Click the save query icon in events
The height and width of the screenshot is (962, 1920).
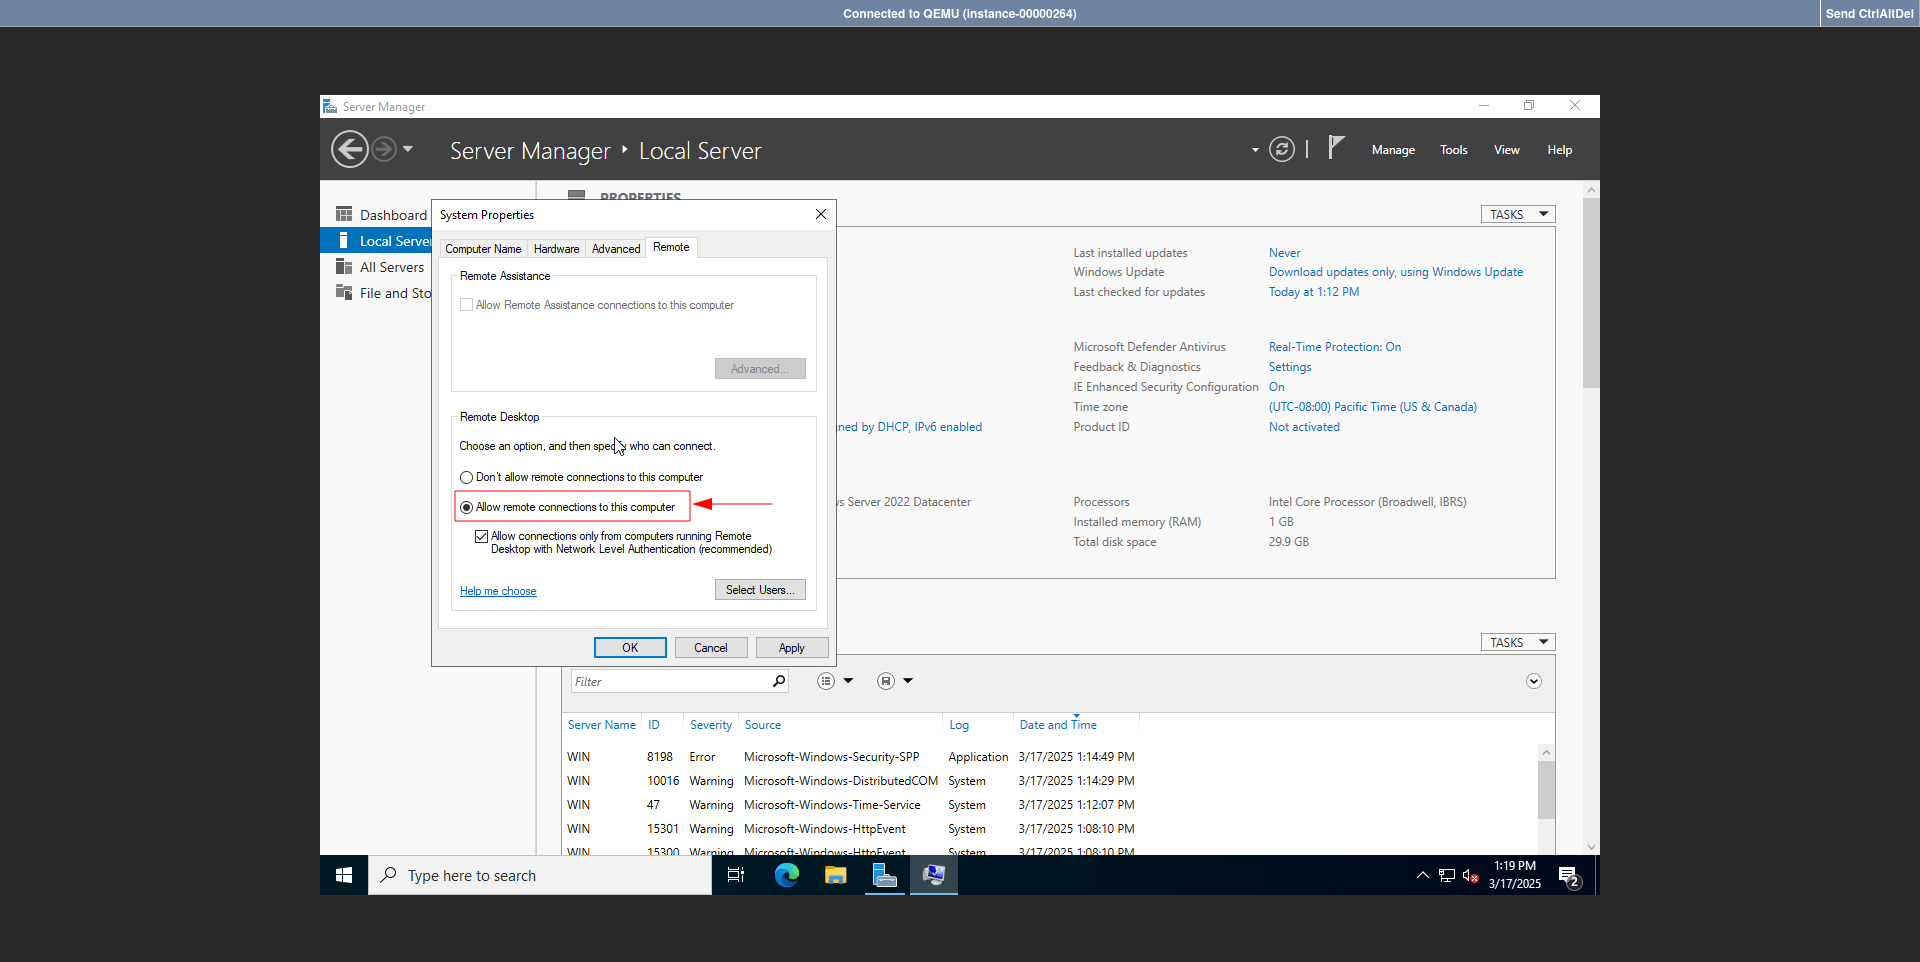(x=886, y=681)
